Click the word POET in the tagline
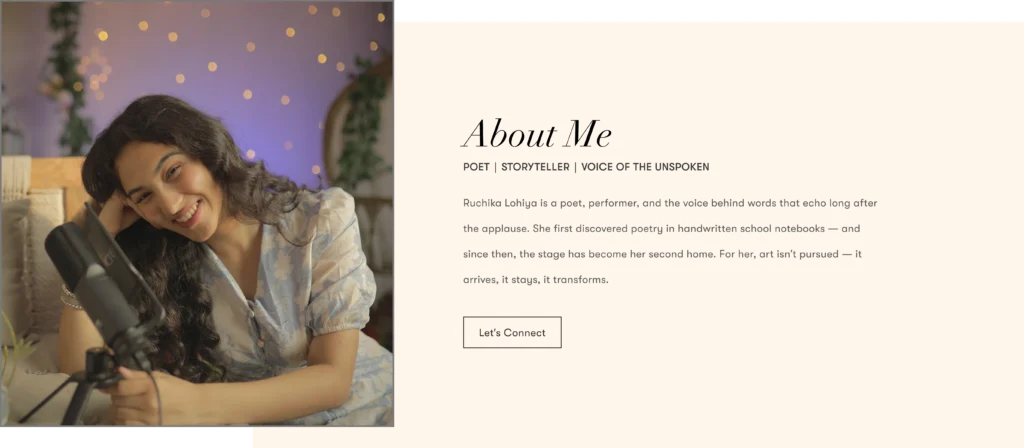Image resolution: width=1024 pixels, height=448 pixels. [476, 167]
